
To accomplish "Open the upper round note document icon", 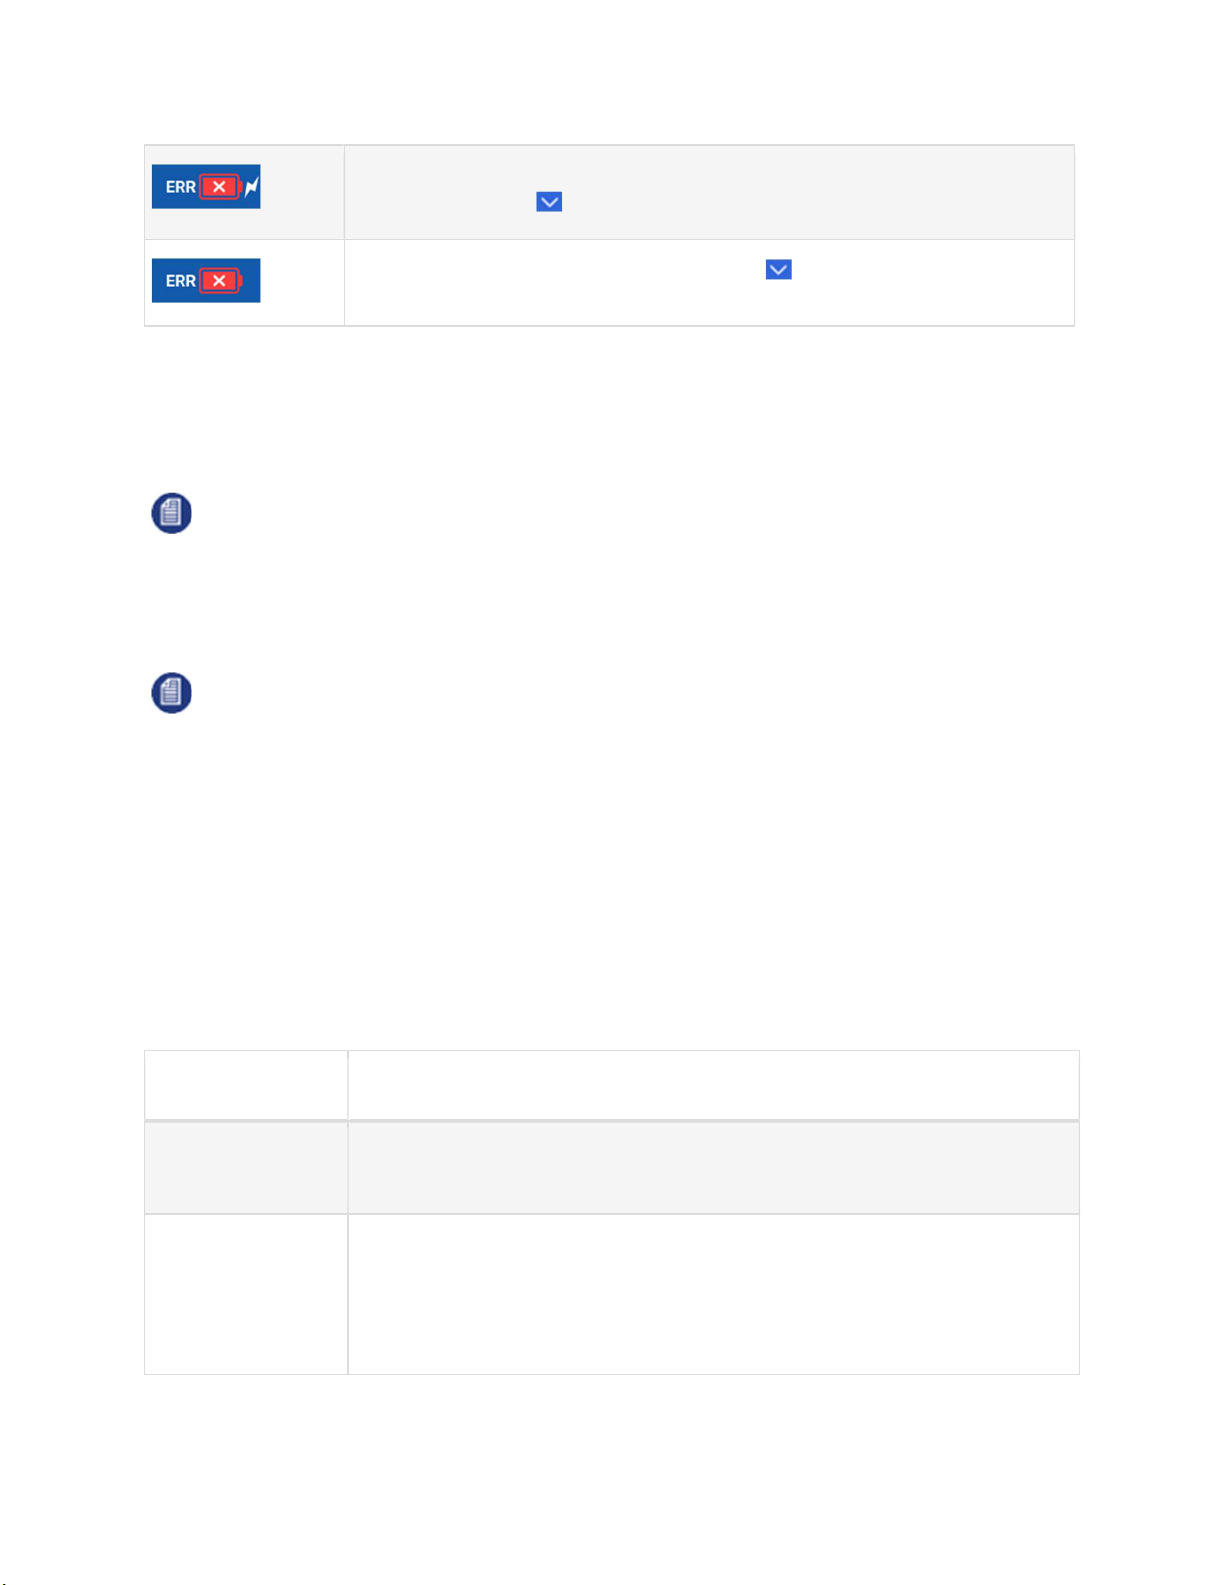I will pyautogui.click(x=171, y=513).
